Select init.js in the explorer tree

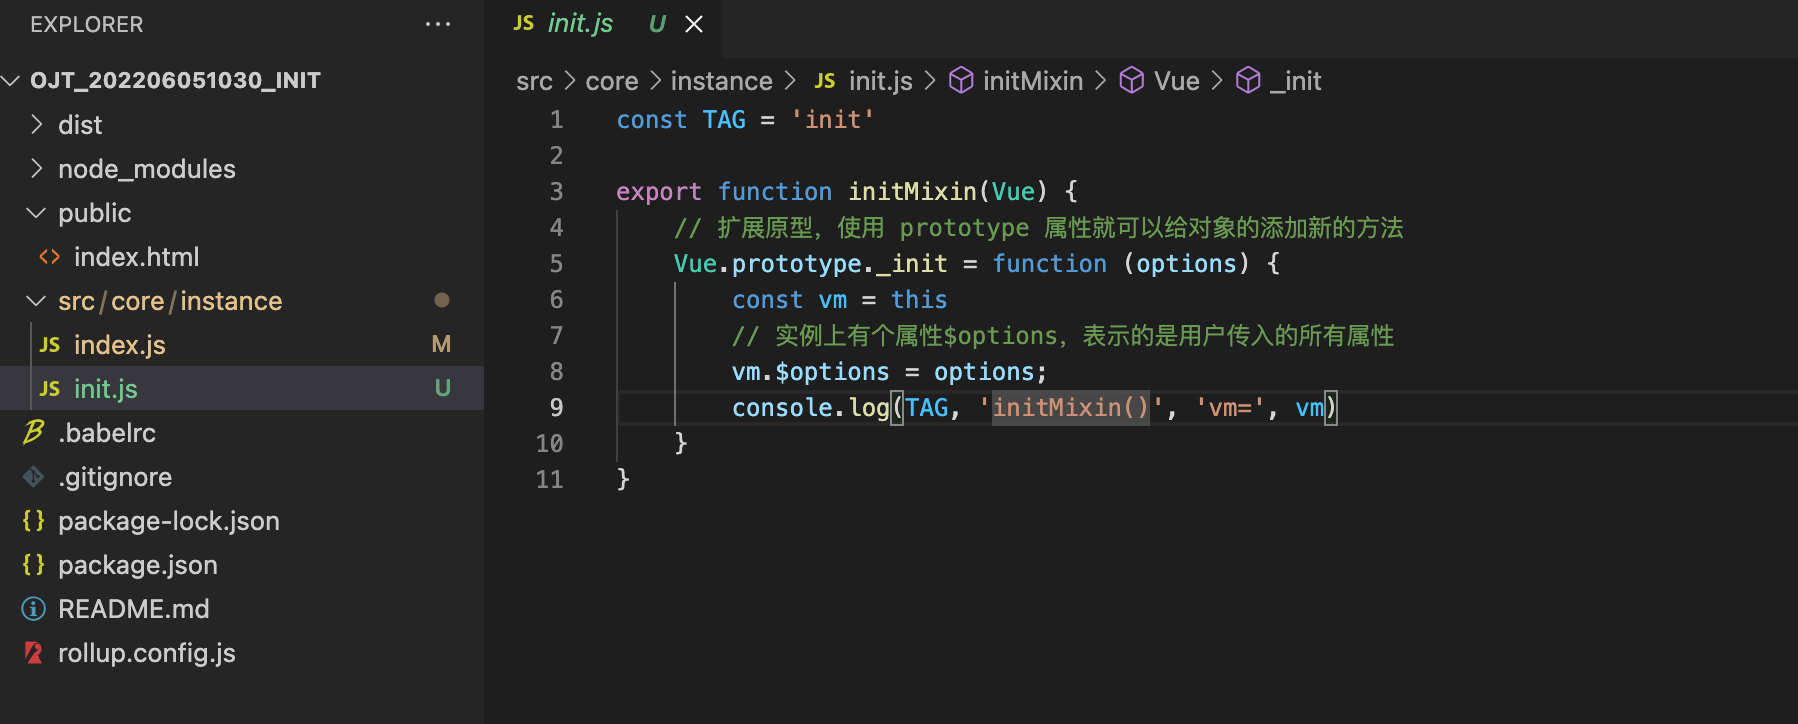(x=242, y=388)
